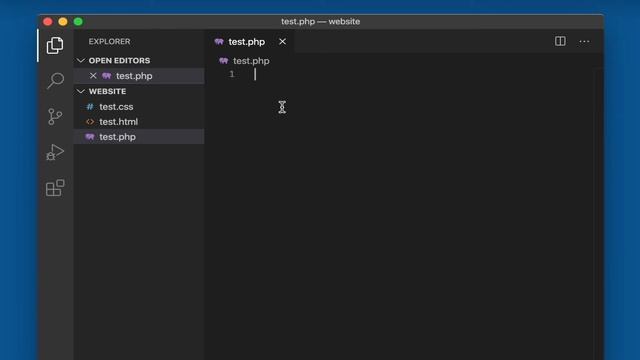Viewport: 640px width, 360px height.
Task: Open the Explorer view in activity bar
Action: [55, 45]
